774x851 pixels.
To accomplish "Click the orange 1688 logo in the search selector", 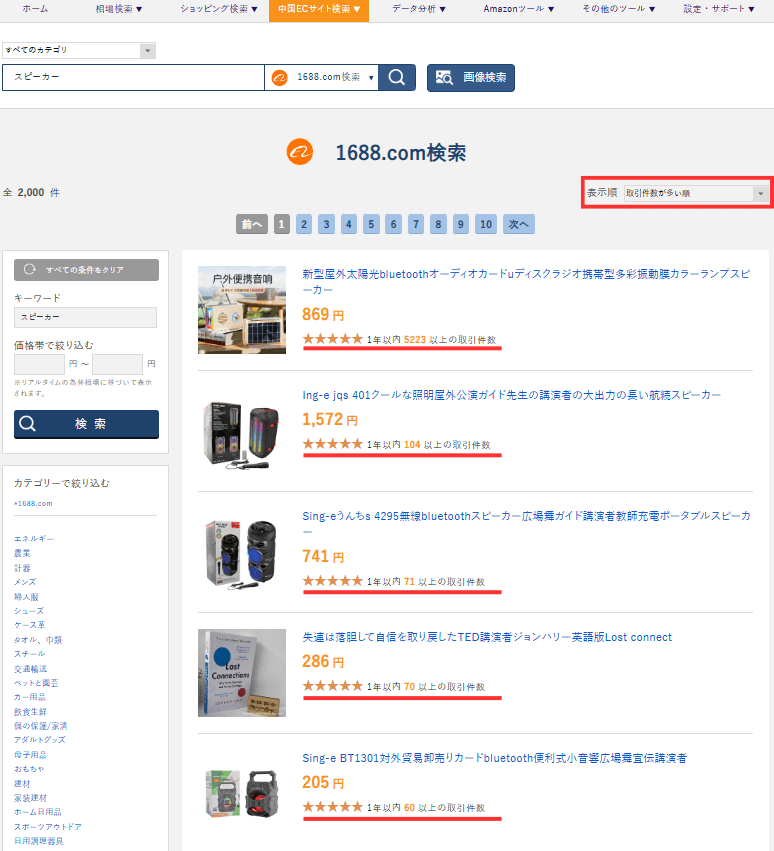I will pyautogui.click(x=280, y=78).
